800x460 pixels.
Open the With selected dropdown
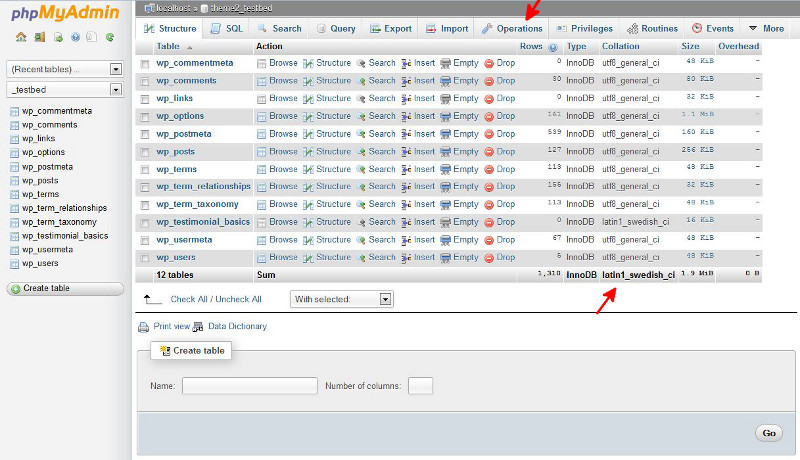click(x=341, y=299)
